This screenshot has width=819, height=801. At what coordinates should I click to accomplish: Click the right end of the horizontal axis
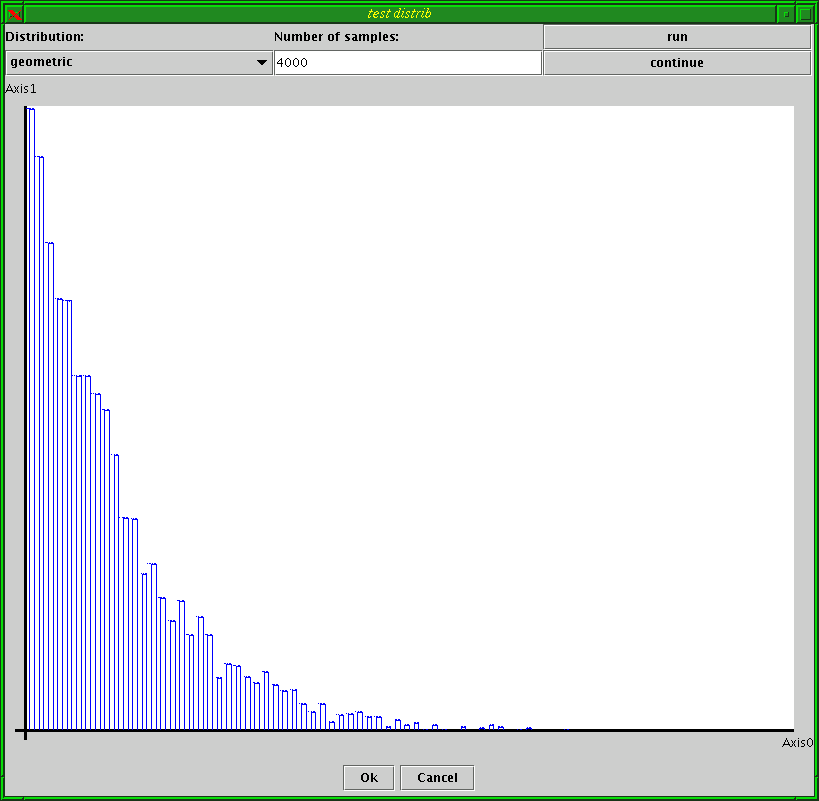791,730
